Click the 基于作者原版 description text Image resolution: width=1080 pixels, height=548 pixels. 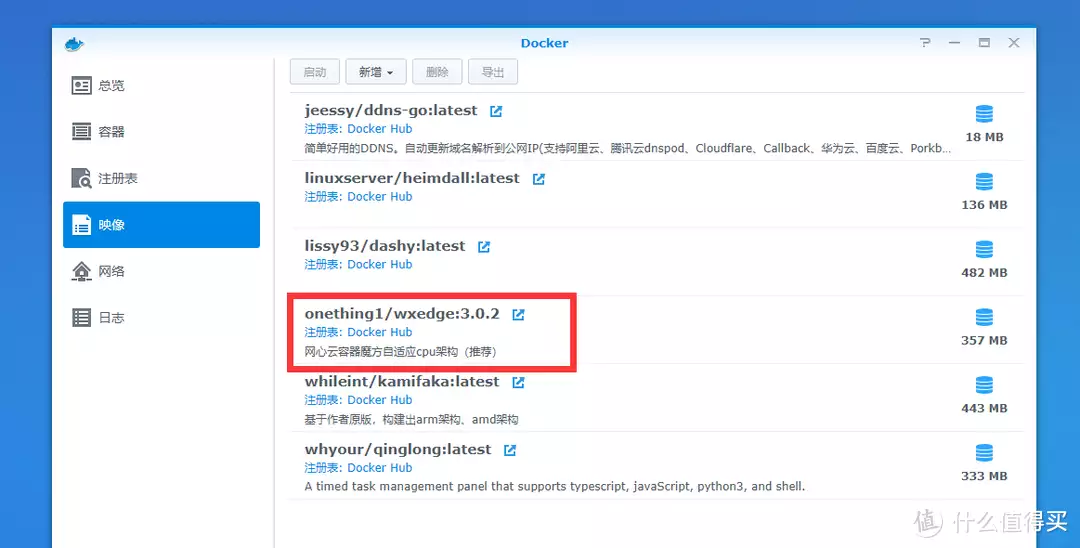(x=411, y=419)
